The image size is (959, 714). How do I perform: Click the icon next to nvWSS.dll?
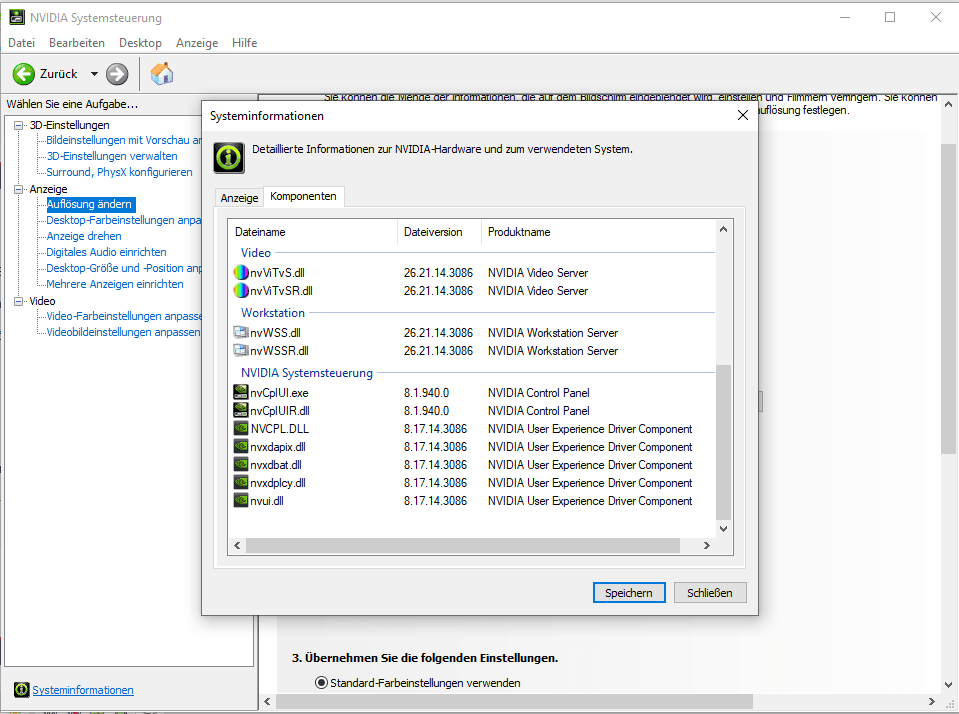(241, 332)
